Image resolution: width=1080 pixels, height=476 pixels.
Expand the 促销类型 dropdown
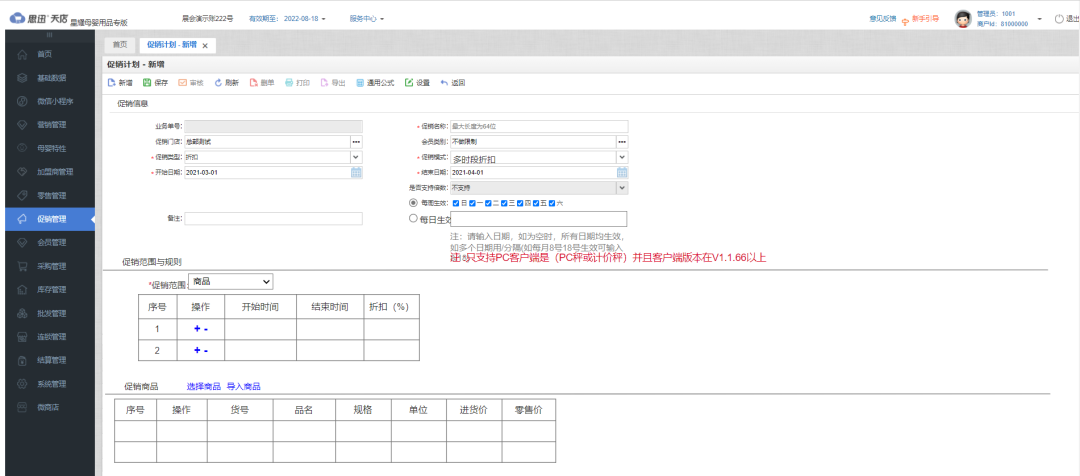click(x=355, y=158)
